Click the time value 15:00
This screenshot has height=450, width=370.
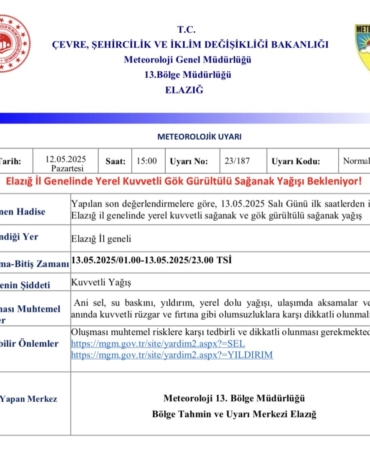tap(147, 161)
